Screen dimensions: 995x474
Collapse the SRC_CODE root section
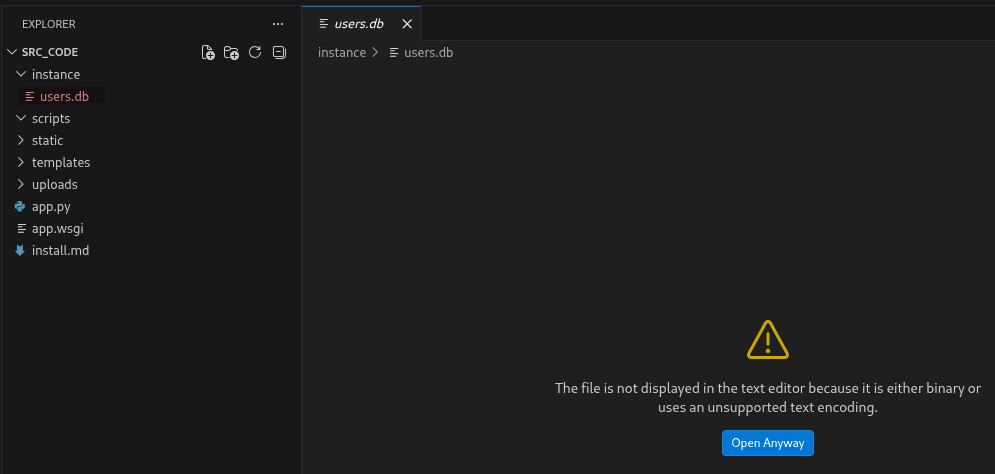click(12, 52)
